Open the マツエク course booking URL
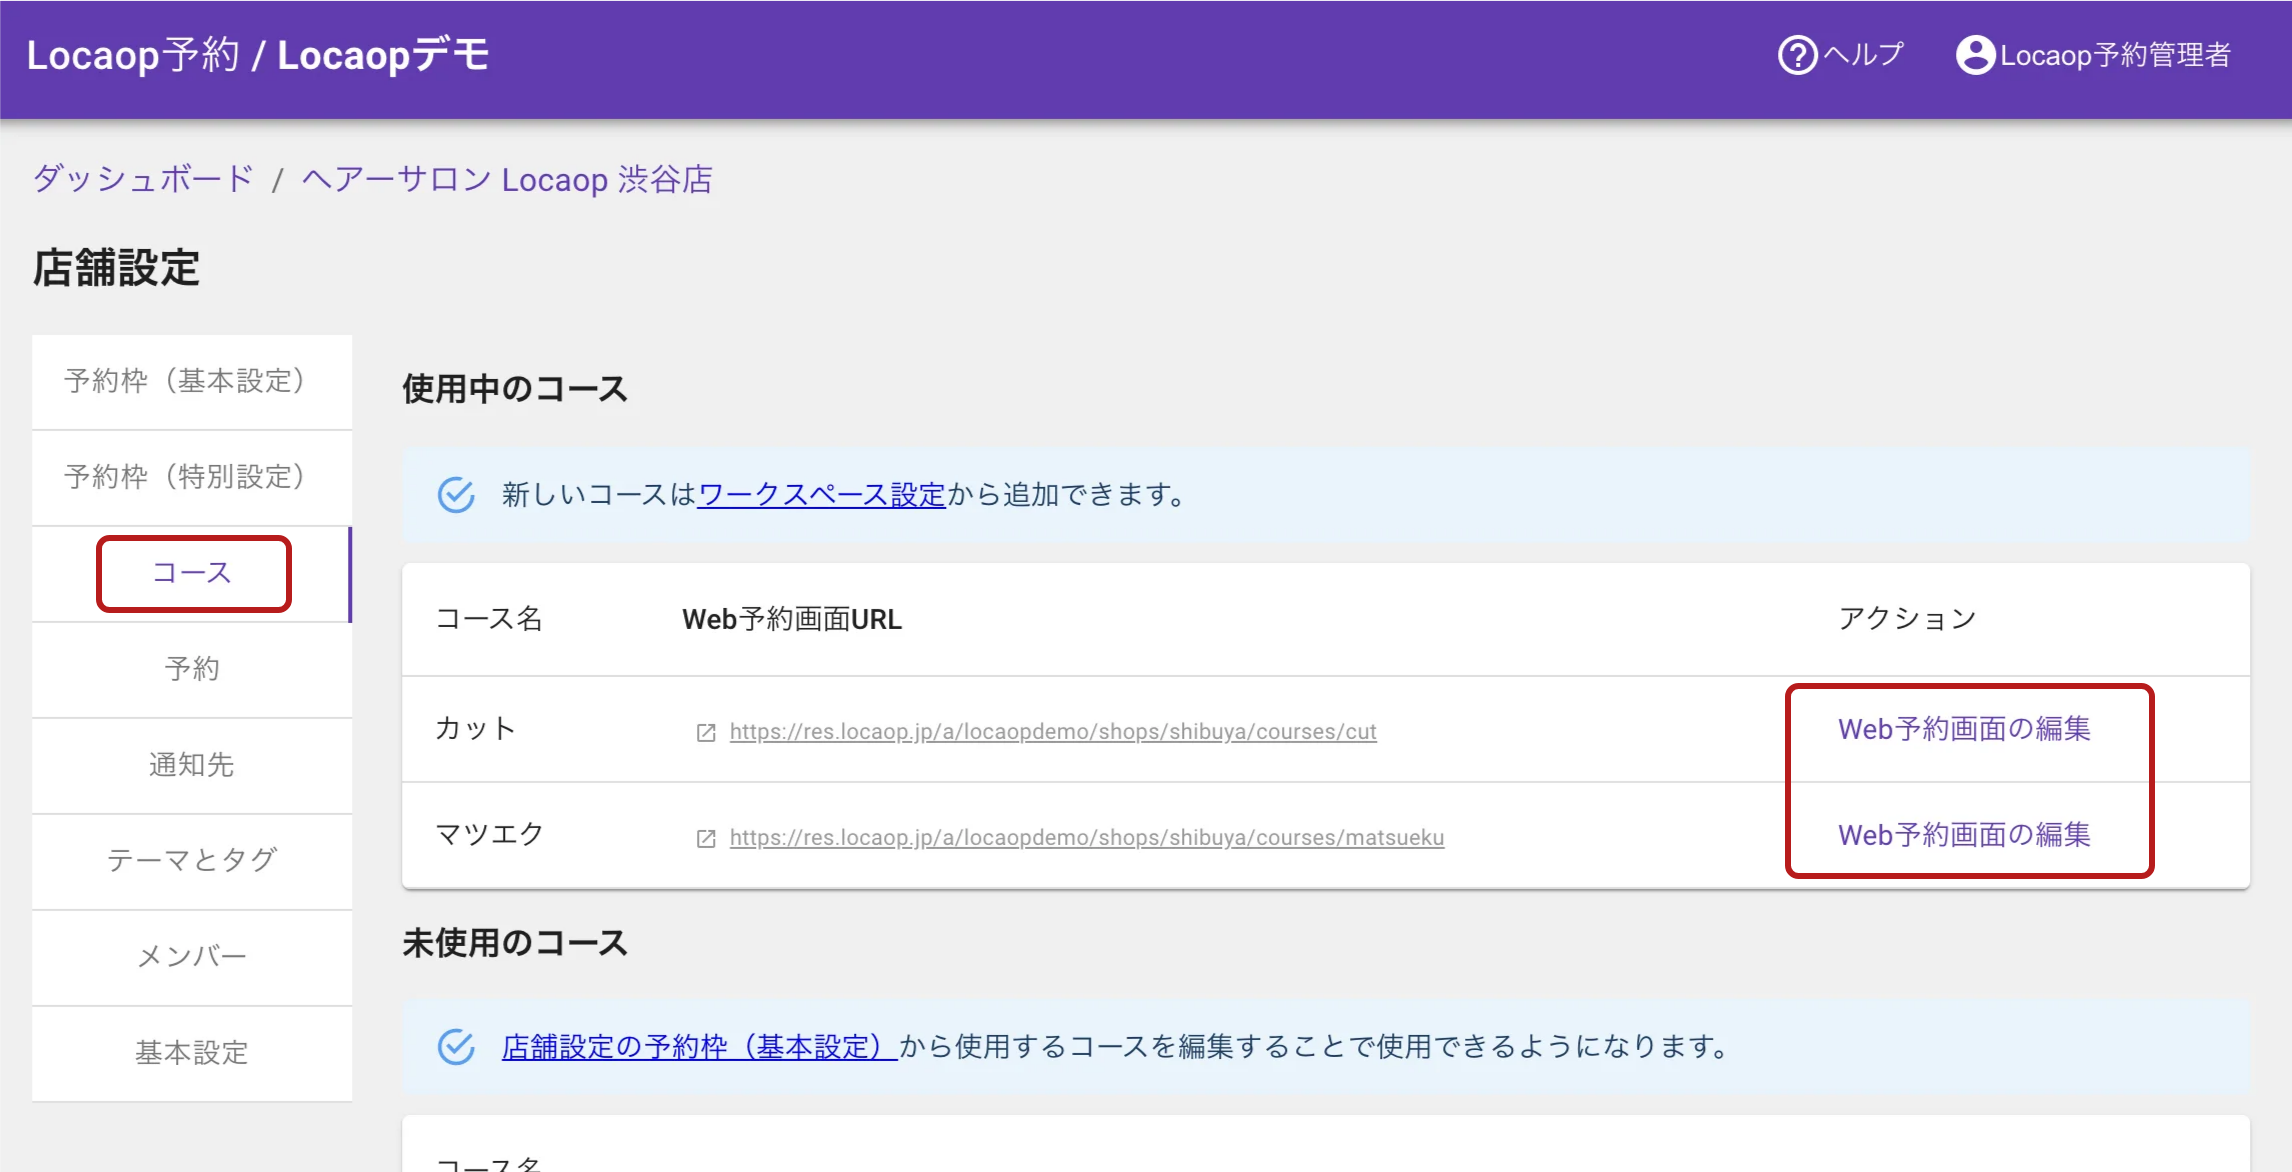The width and height of the screenshot is (2292, 1172). click(1087, 838)
